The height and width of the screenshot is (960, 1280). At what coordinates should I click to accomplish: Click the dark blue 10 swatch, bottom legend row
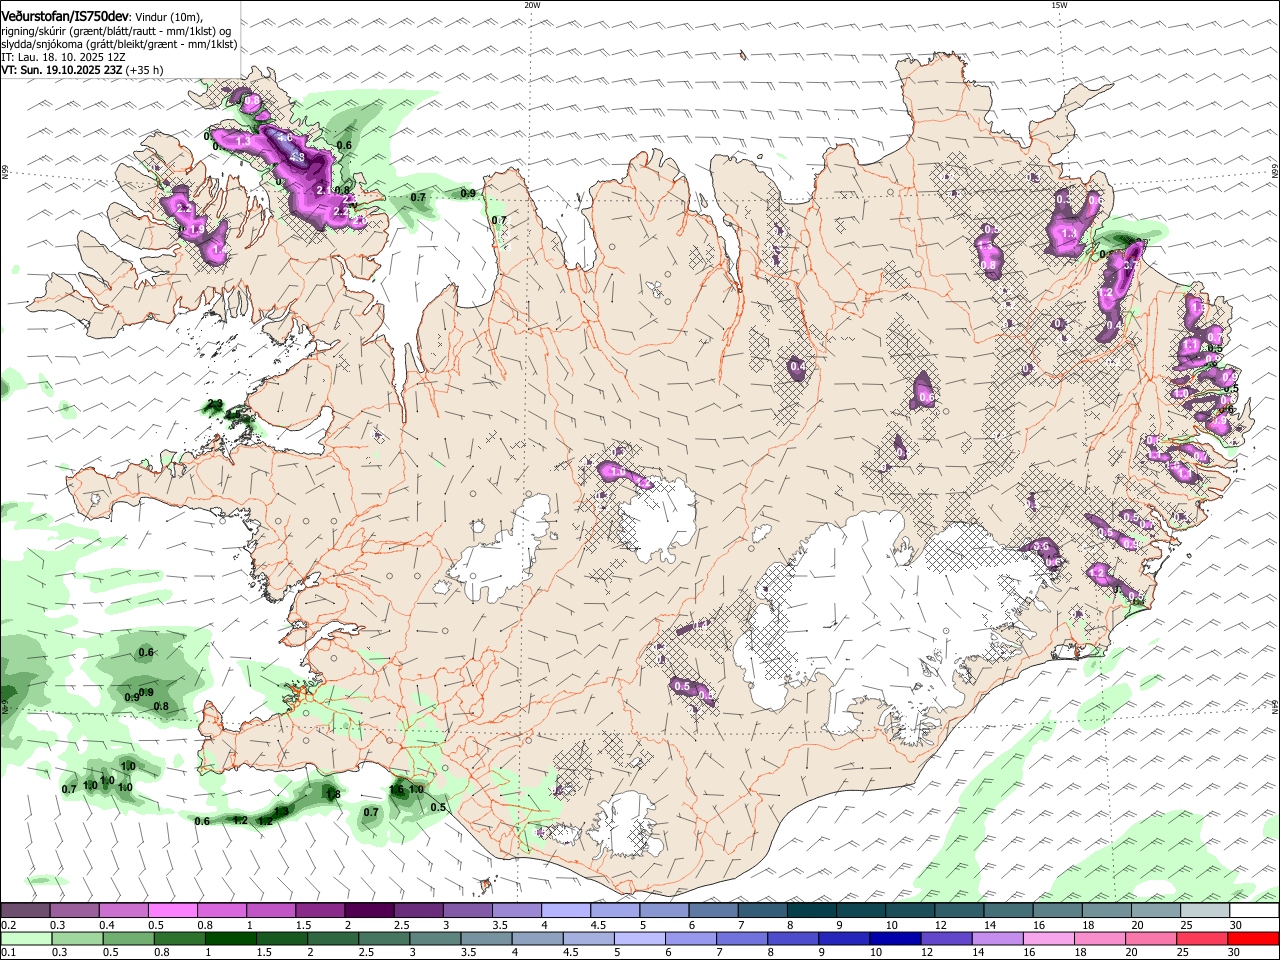pos(893,938)
